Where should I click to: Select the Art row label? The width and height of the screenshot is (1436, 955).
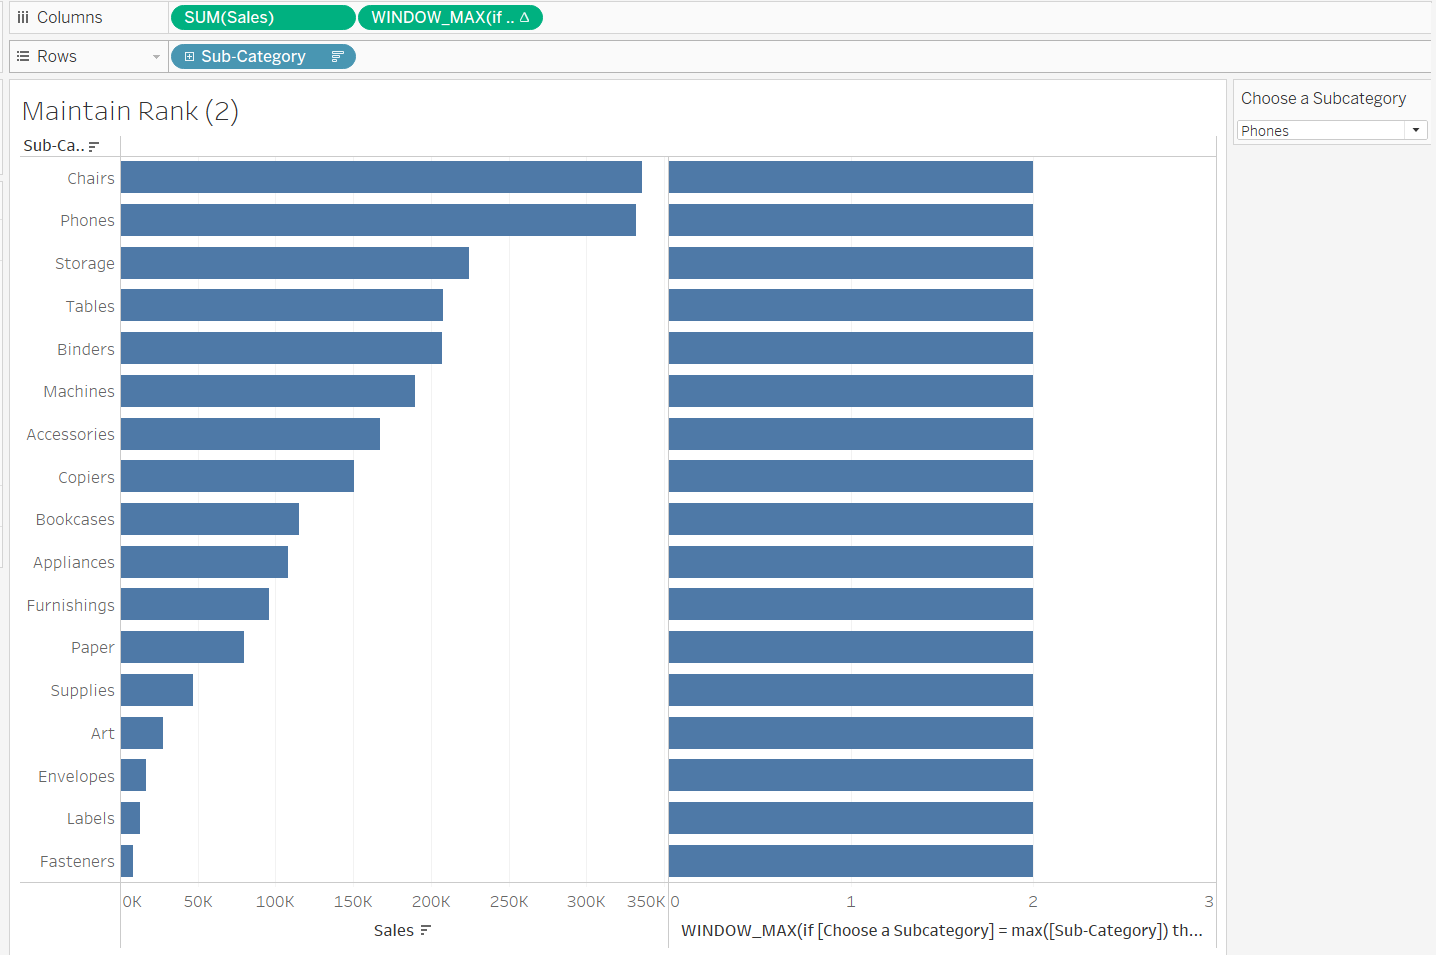[x=103, y=733]
